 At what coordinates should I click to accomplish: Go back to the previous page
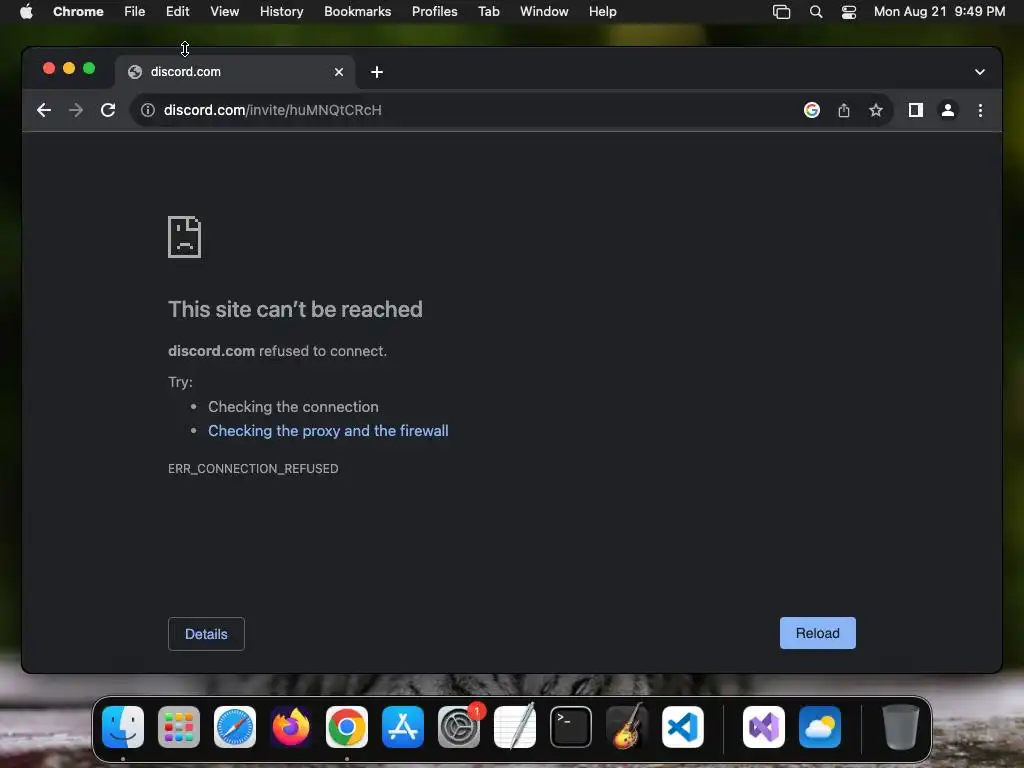44,110
